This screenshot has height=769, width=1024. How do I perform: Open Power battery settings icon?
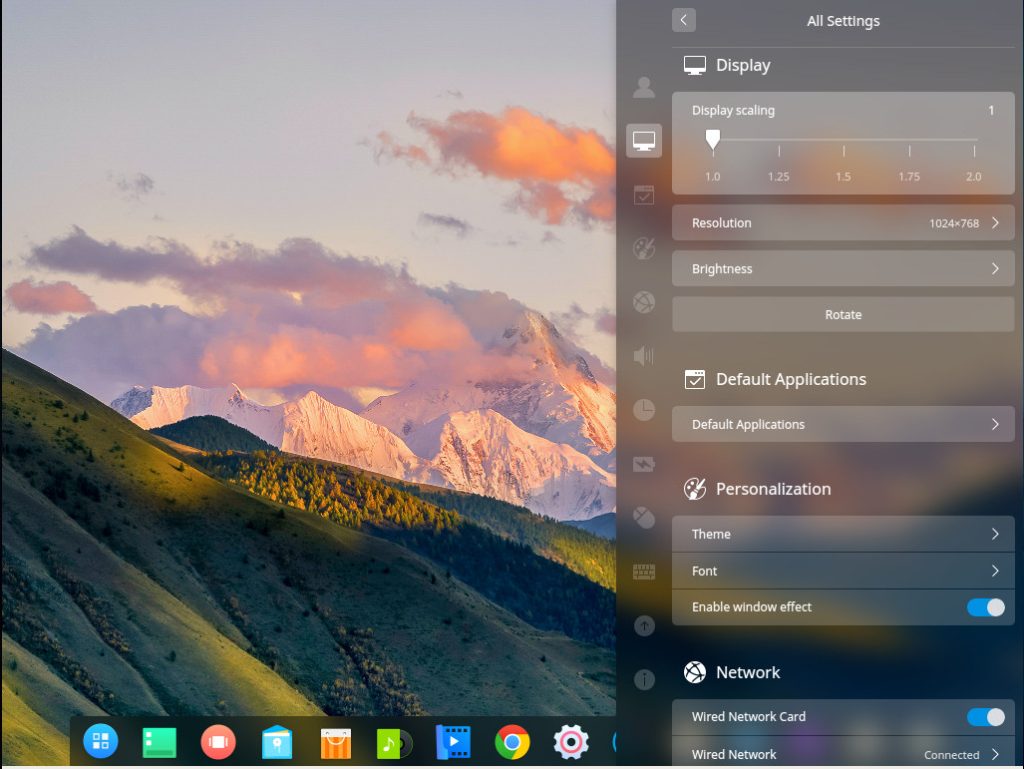pyautogui.click(x=643, y=464)
